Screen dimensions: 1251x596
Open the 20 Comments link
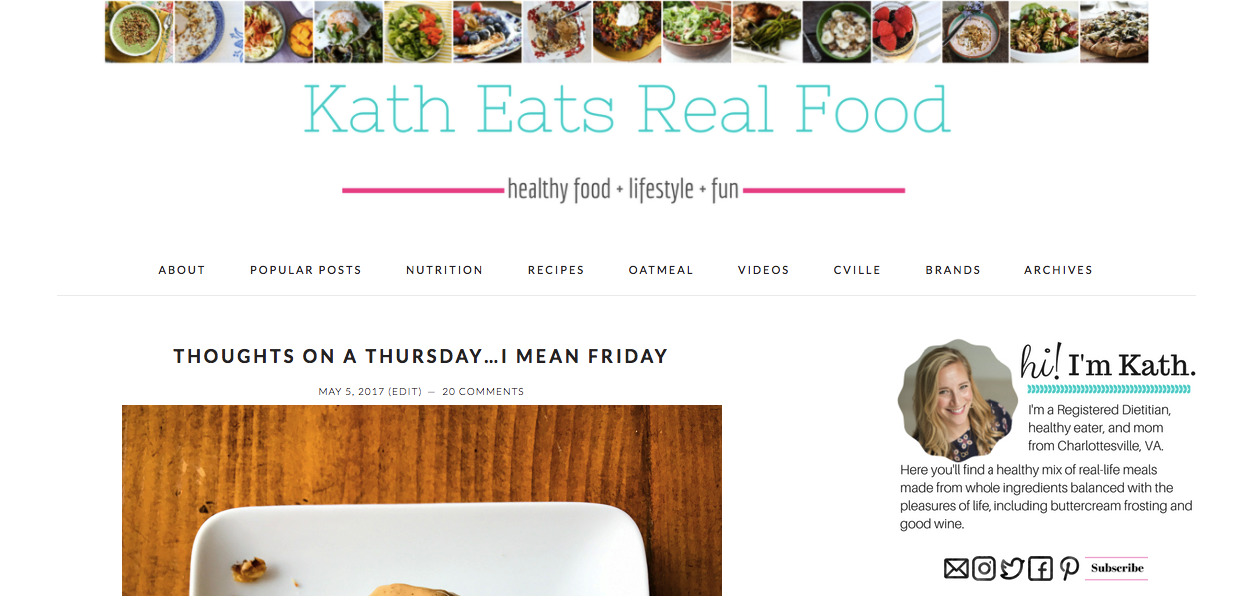[x=483, y=391]
